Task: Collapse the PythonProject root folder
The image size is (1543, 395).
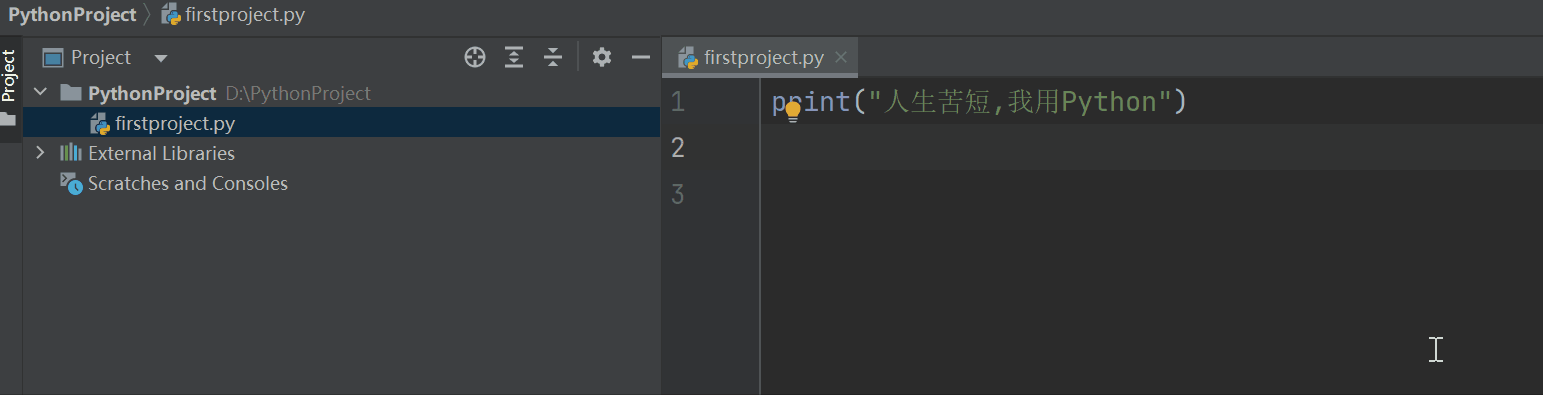Action: (40, 93)
